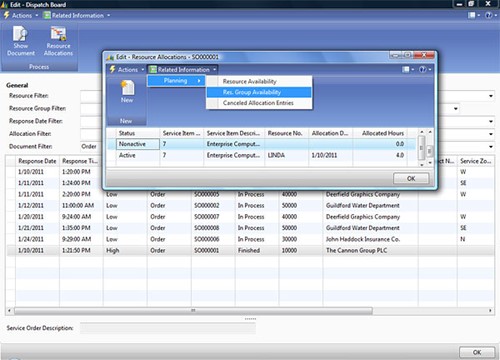
Task: Click OK in Resource Allocations dialog
Action: pos(411,178)
